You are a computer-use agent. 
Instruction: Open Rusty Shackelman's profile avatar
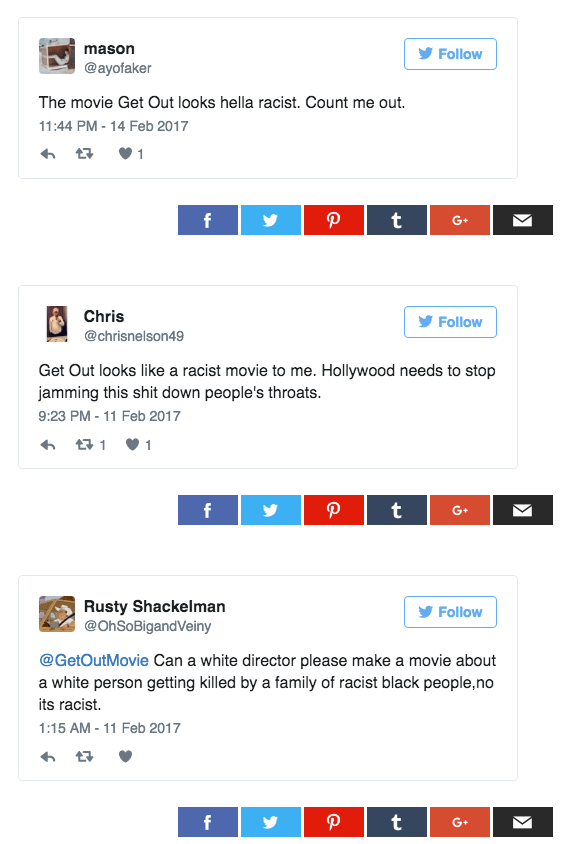coord(57,614)
